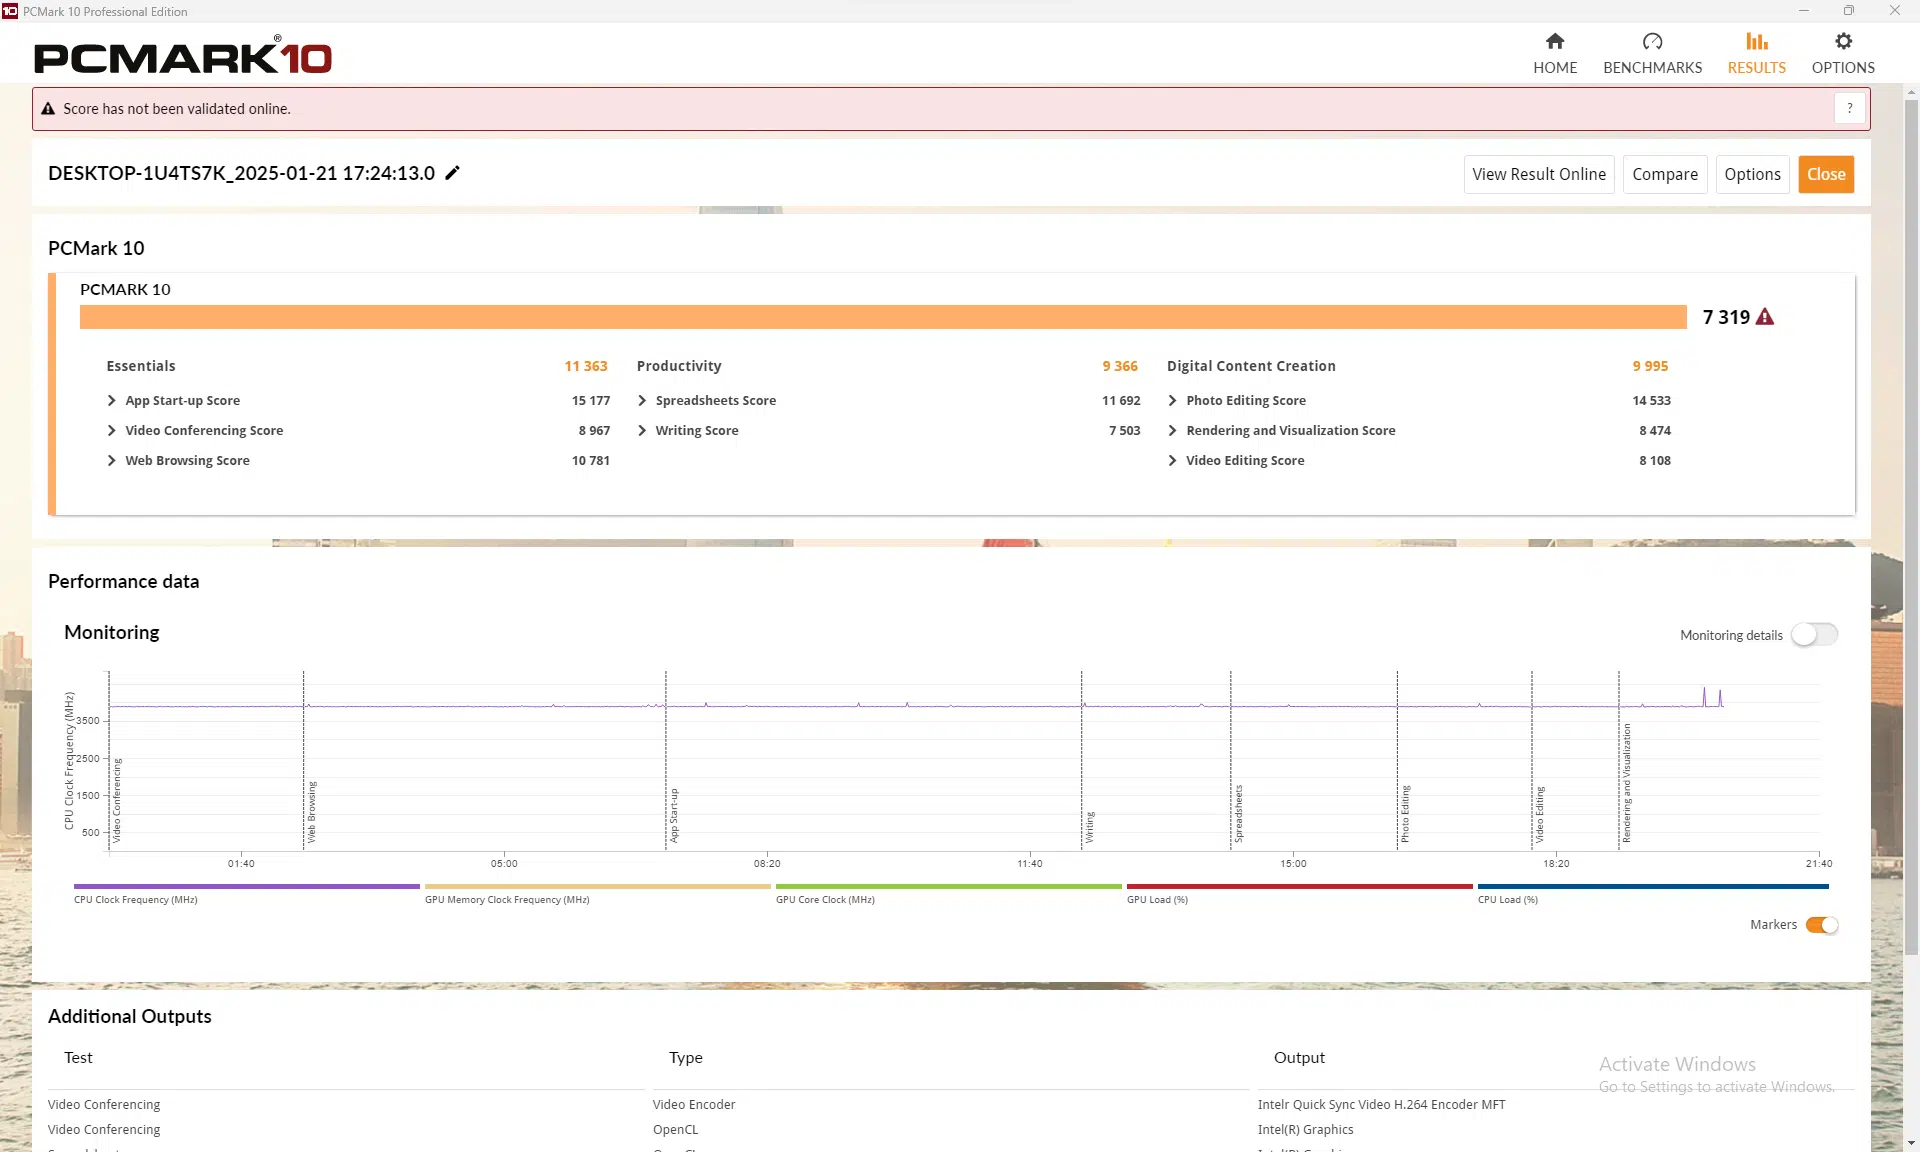Click the vertical scrollbar thumb
The image size is (1920, 1152).
(x=1911, y=527)
